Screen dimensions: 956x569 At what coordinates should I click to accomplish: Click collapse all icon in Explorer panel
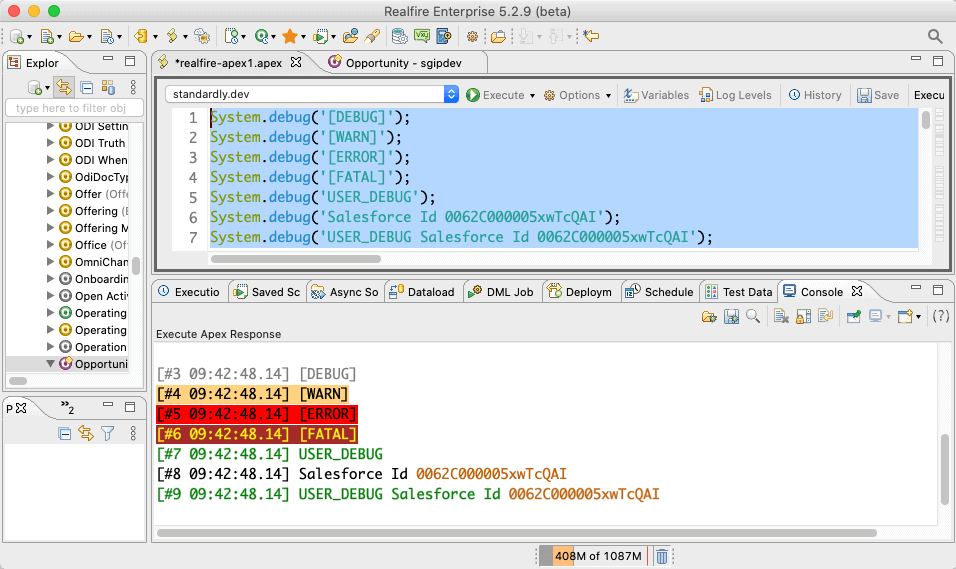(x=87, y=87)
